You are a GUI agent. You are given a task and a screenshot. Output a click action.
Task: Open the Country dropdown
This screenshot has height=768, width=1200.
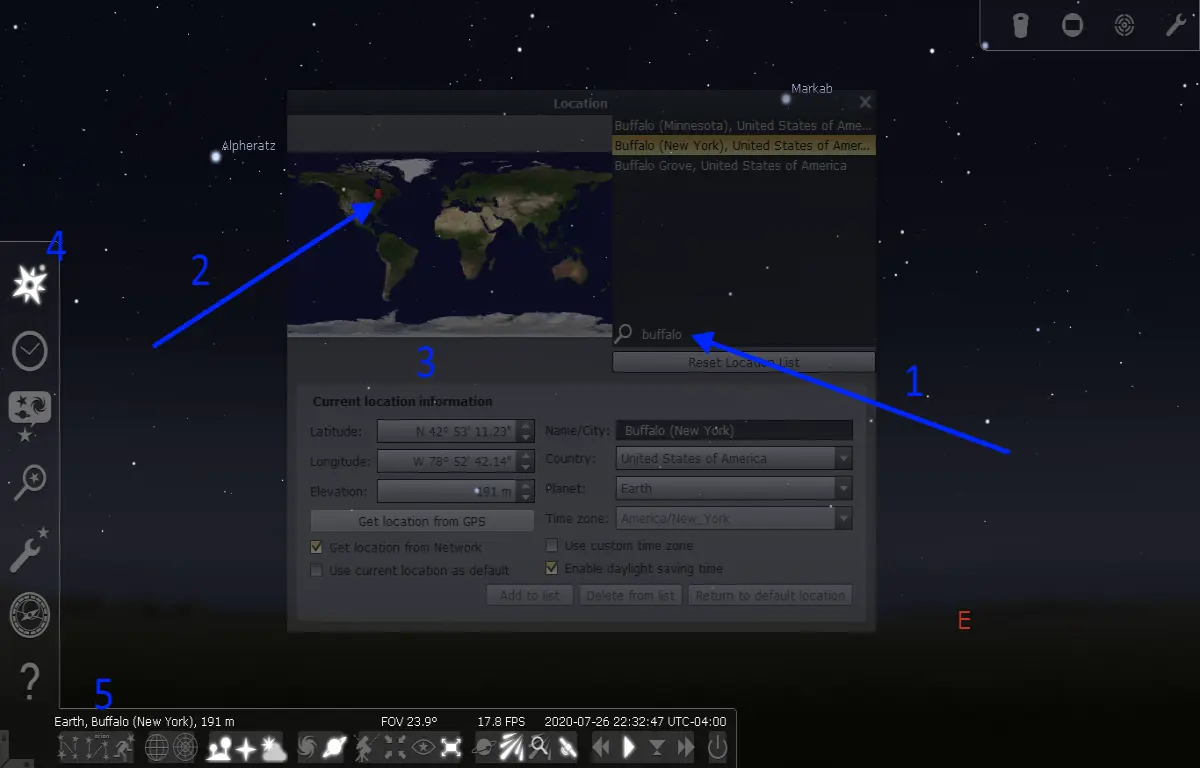pyautogui.click(x=734, y=459)
